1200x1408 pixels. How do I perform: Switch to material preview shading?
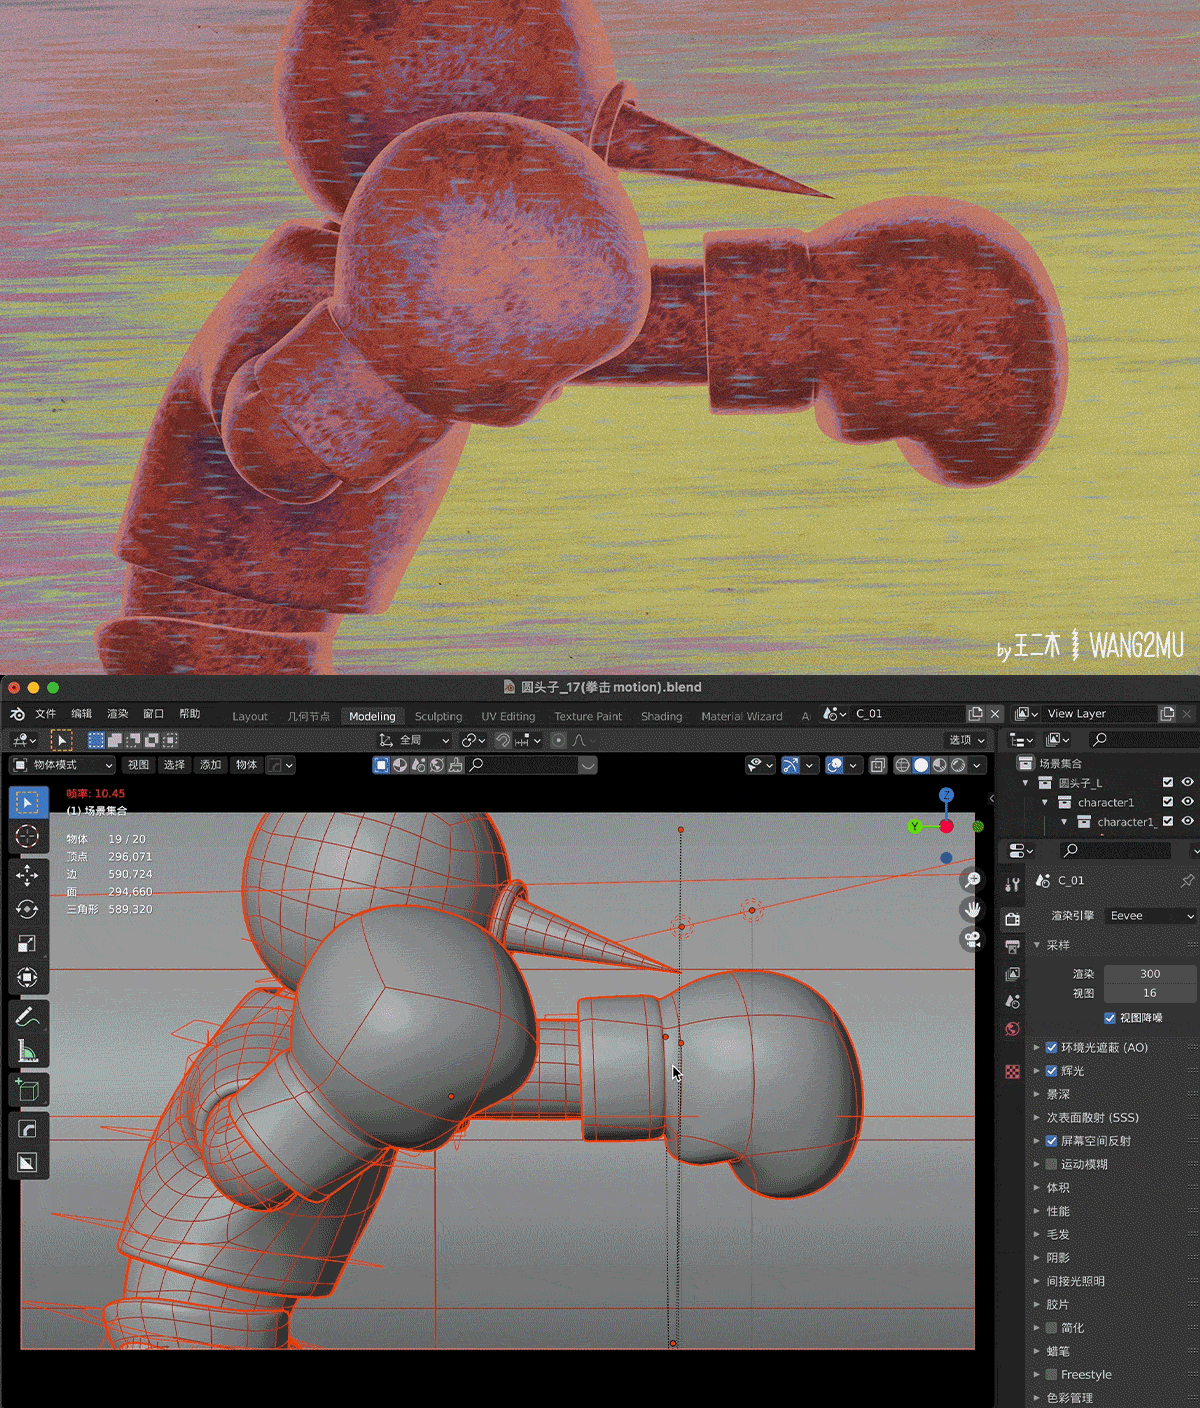[x=939, y=765]
